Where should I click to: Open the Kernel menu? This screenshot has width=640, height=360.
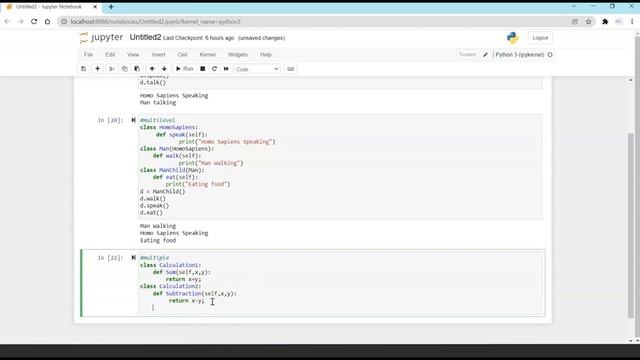tap(207, 55)
